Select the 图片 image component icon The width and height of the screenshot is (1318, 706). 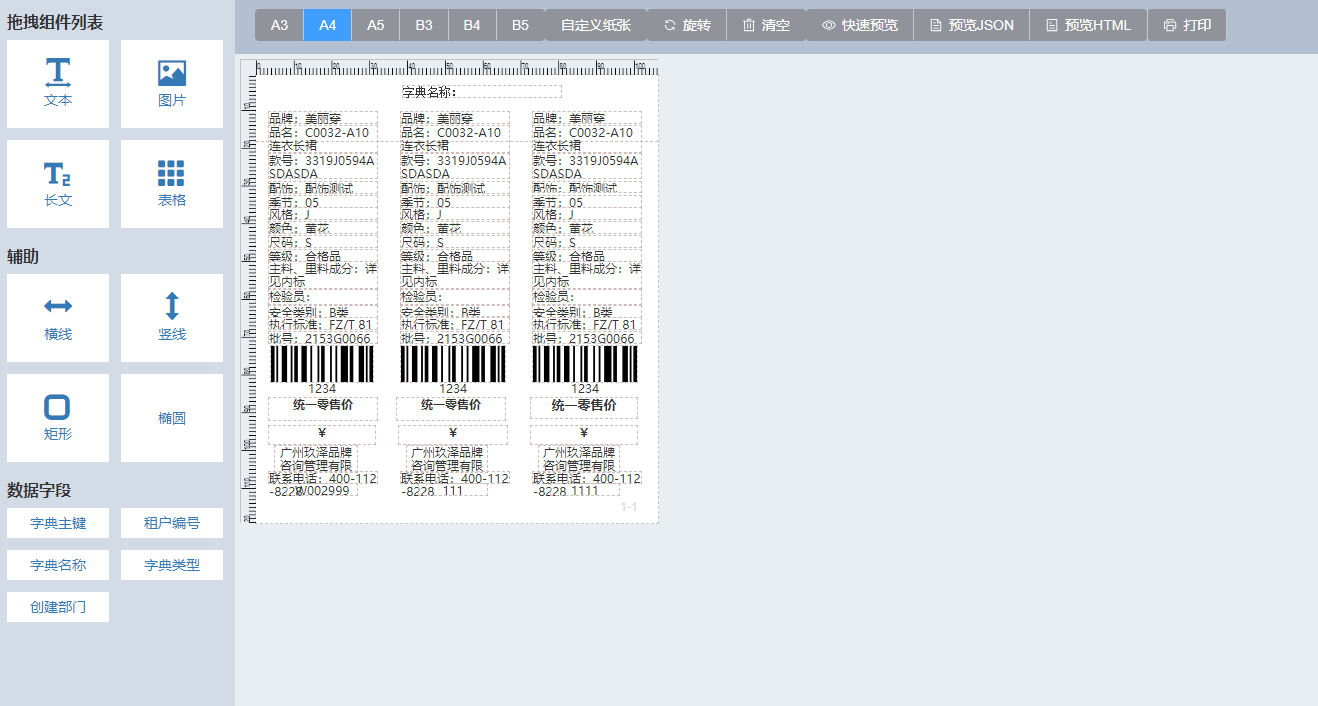tap(172, 73)
